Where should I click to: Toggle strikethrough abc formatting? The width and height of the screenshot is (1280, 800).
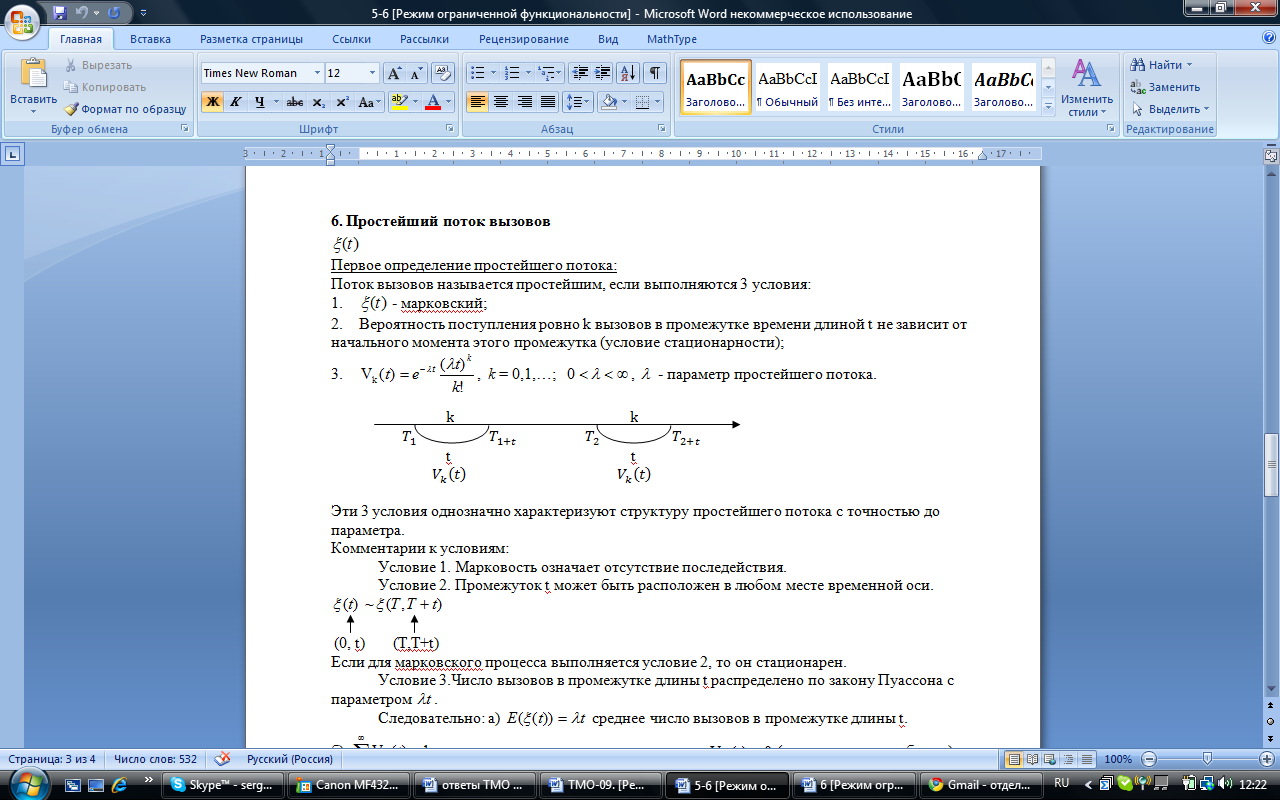tap(295, 102)
